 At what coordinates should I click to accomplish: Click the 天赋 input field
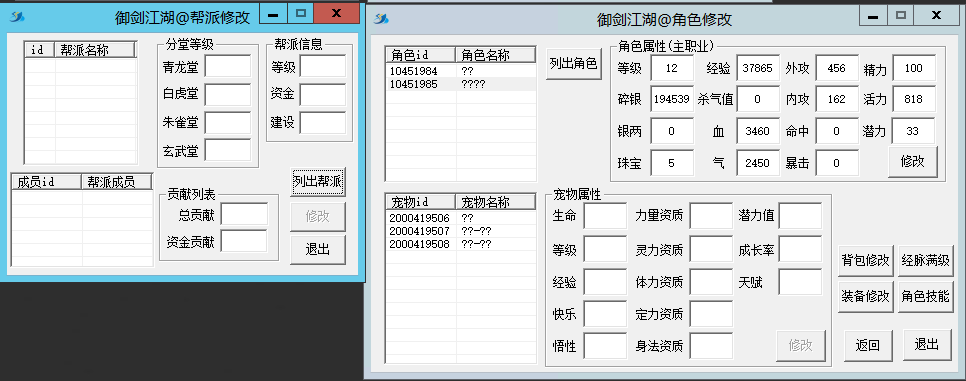coord(800,282)
